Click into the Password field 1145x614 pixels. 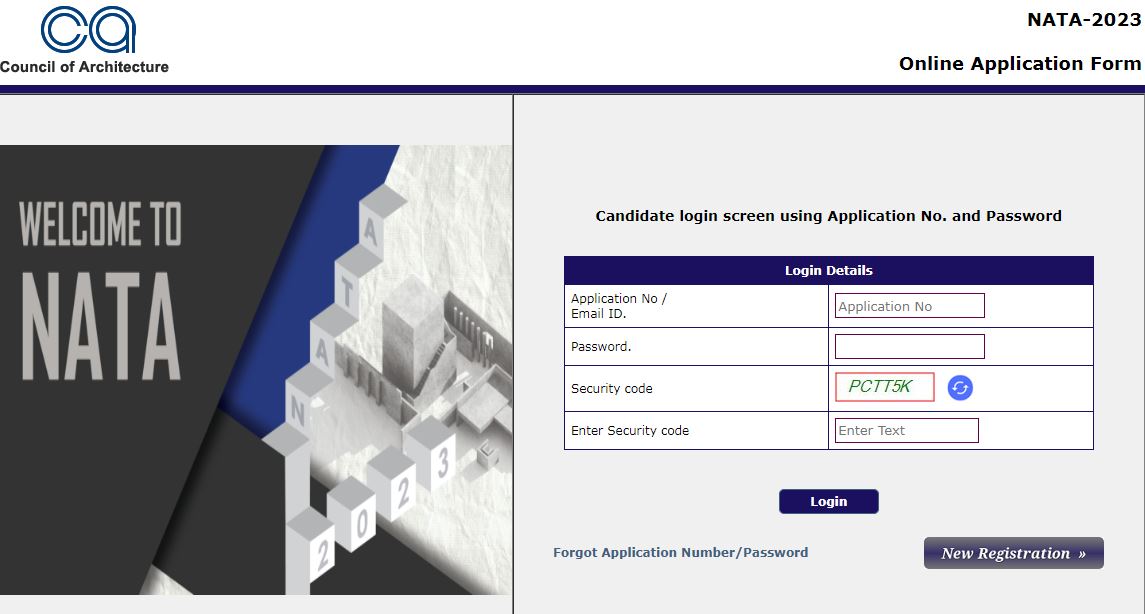[909, 347]
